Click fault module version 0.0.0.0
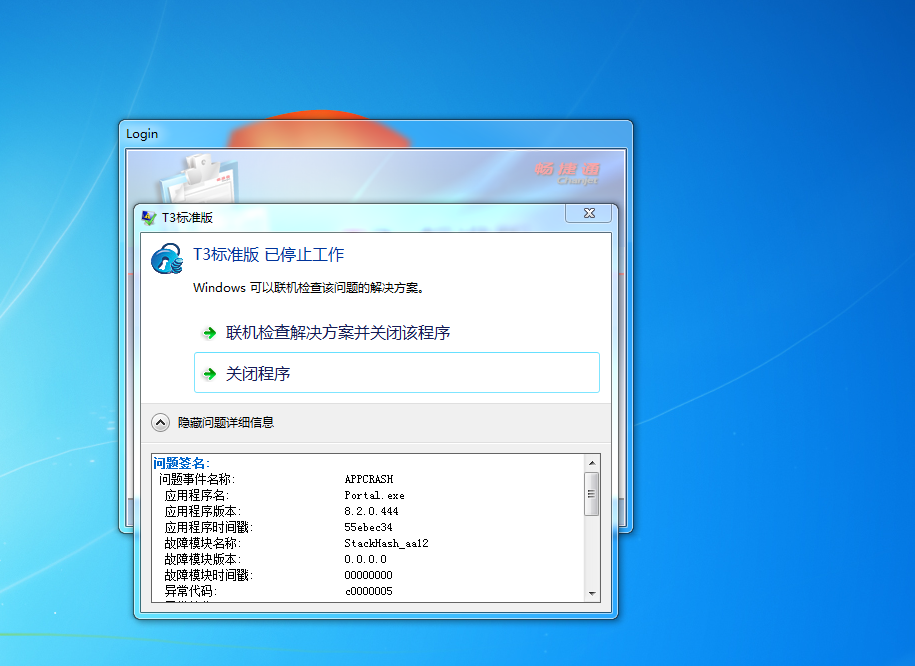 365,559
